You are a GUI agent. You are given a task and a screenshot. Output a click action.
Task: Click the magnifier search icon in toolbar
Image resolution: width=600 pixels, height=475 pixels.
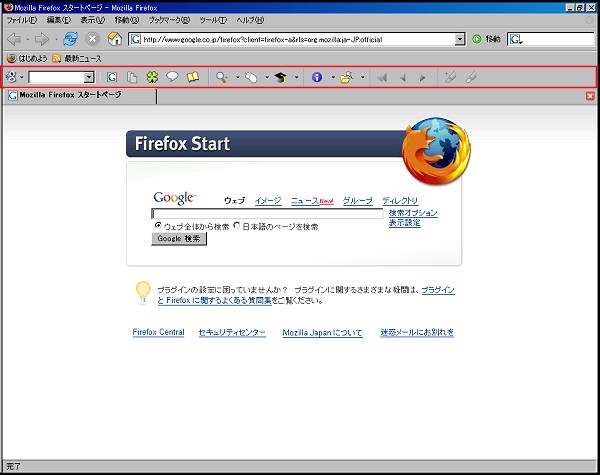(x=223, y=77)
